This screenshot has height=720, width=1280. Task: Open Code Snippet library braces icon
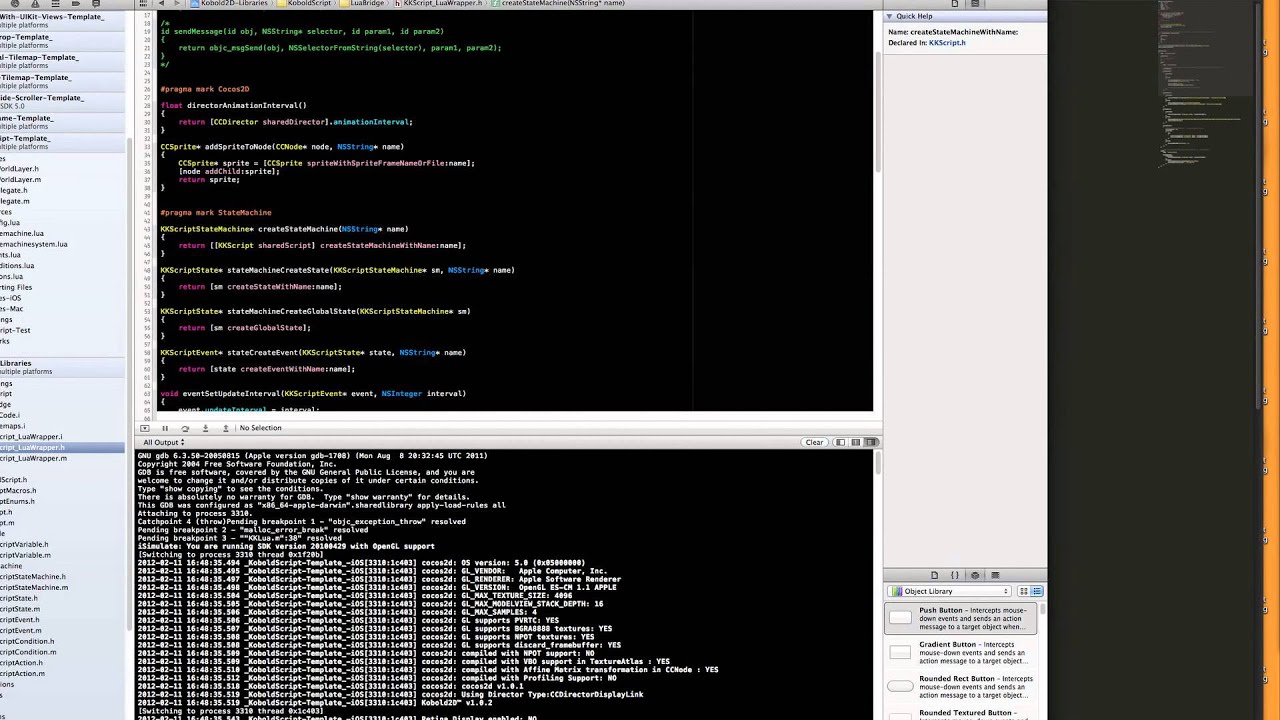tap(955, 575)
